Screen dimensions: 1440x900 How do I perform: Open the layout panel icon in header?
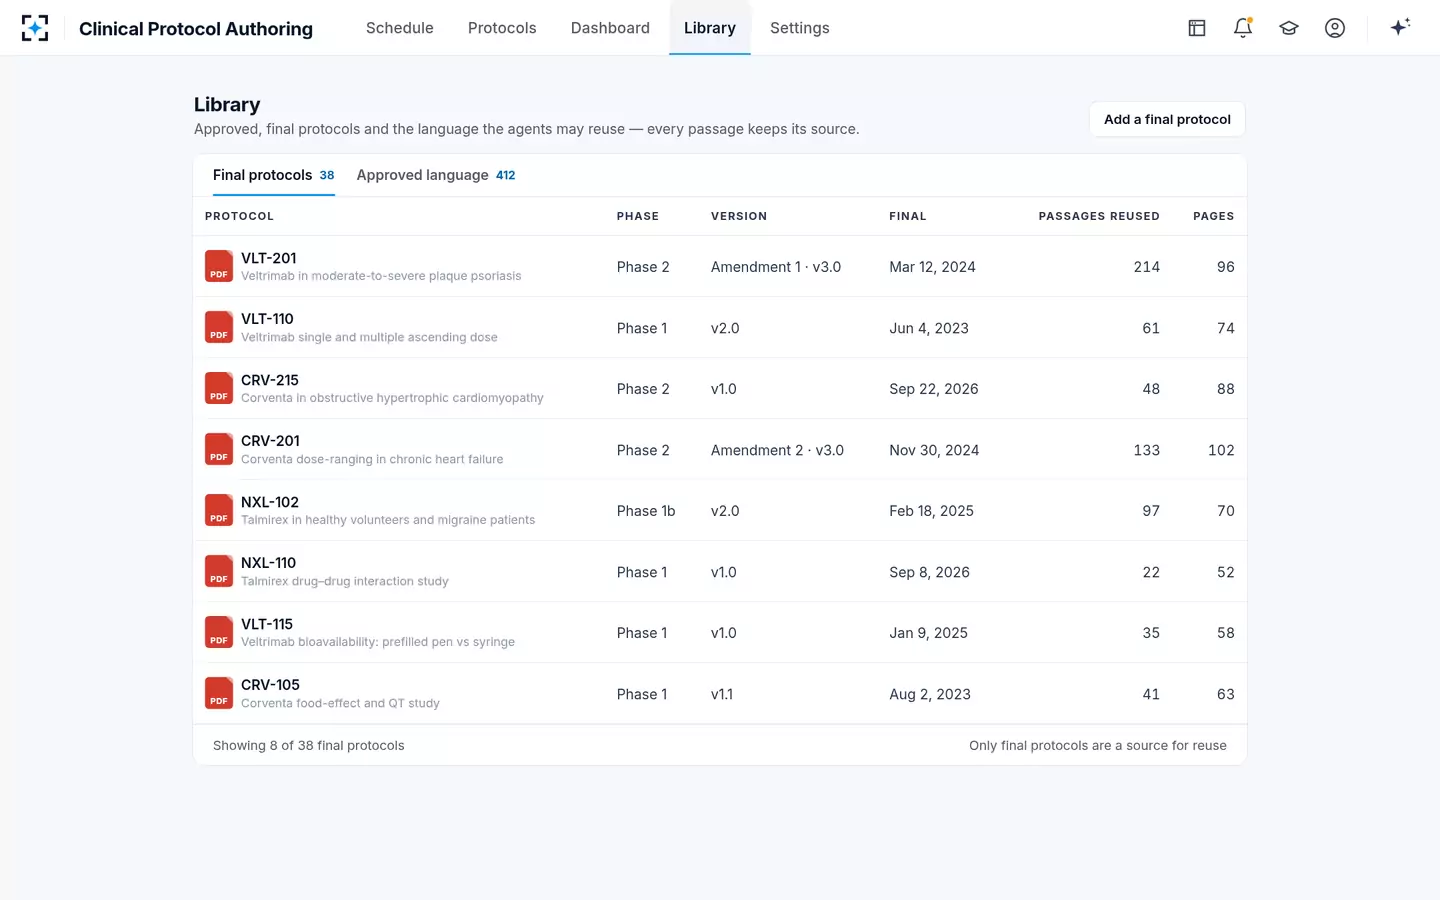(1197, 28)
